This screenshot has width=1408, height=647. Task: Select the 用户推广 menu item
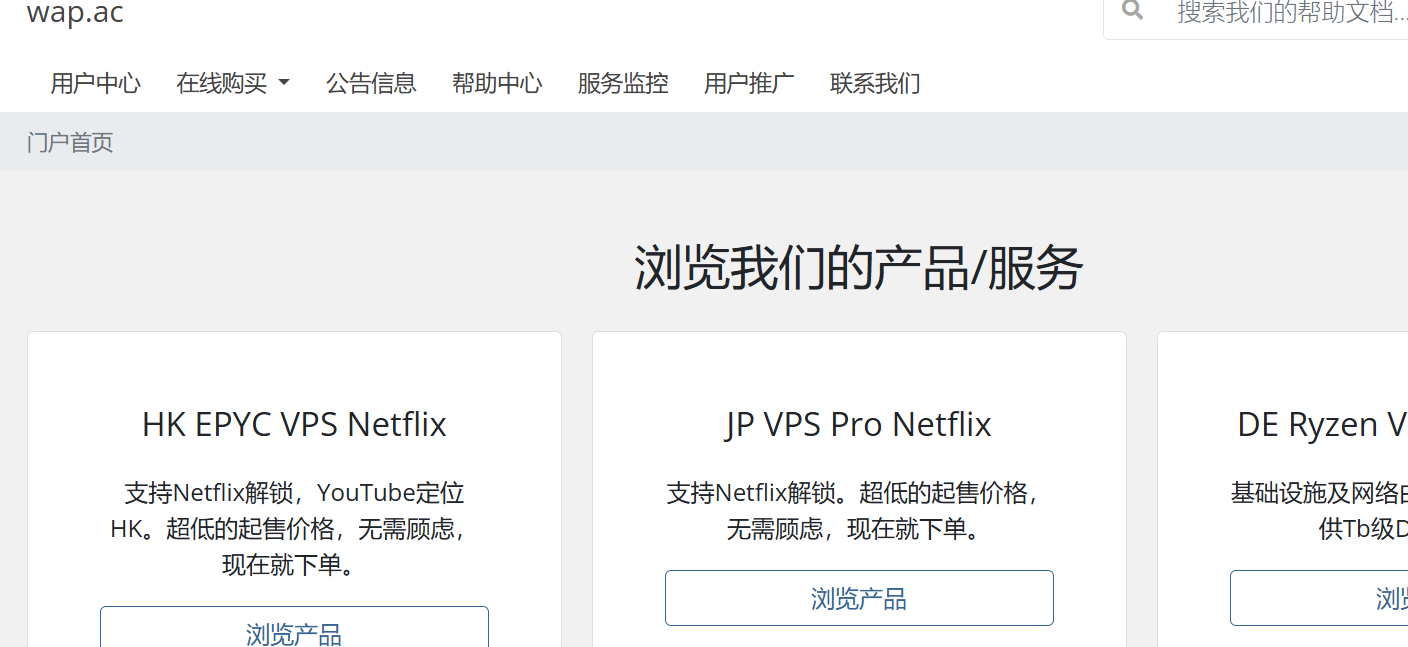[749, 83]
